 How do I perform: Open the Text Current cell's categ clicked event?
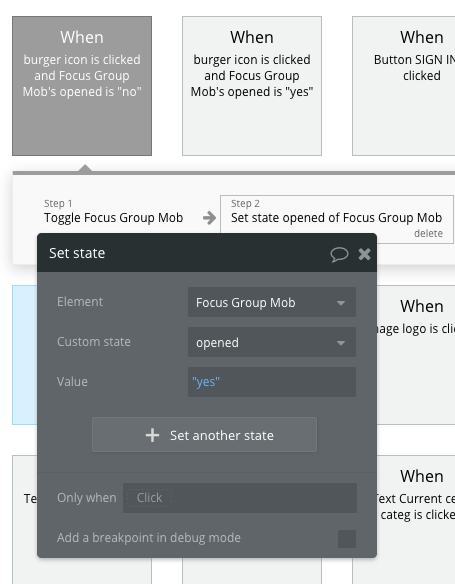pos(416,520)
